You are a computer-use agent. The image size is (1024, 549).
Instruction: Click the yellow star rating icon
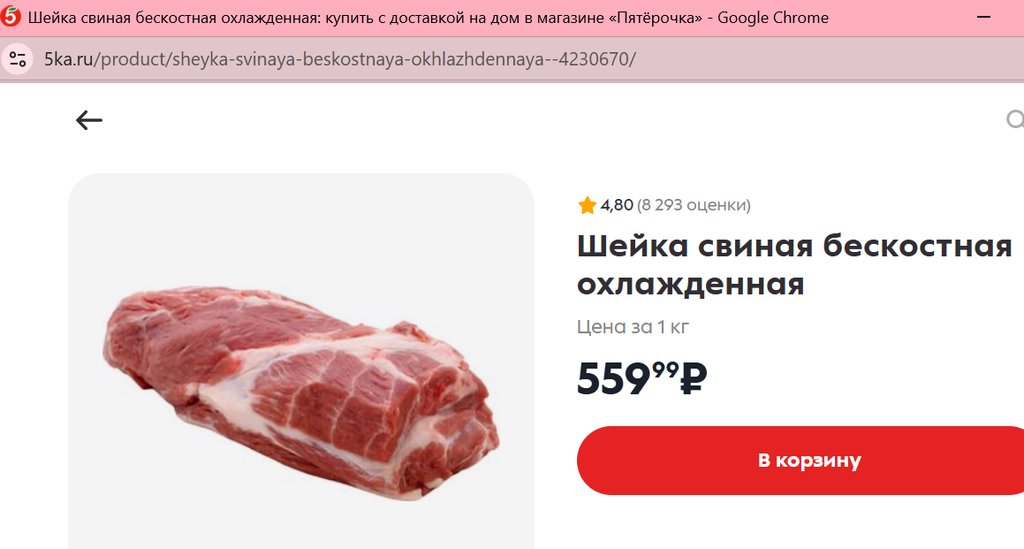pyautogui.click(x=587, y=206)
